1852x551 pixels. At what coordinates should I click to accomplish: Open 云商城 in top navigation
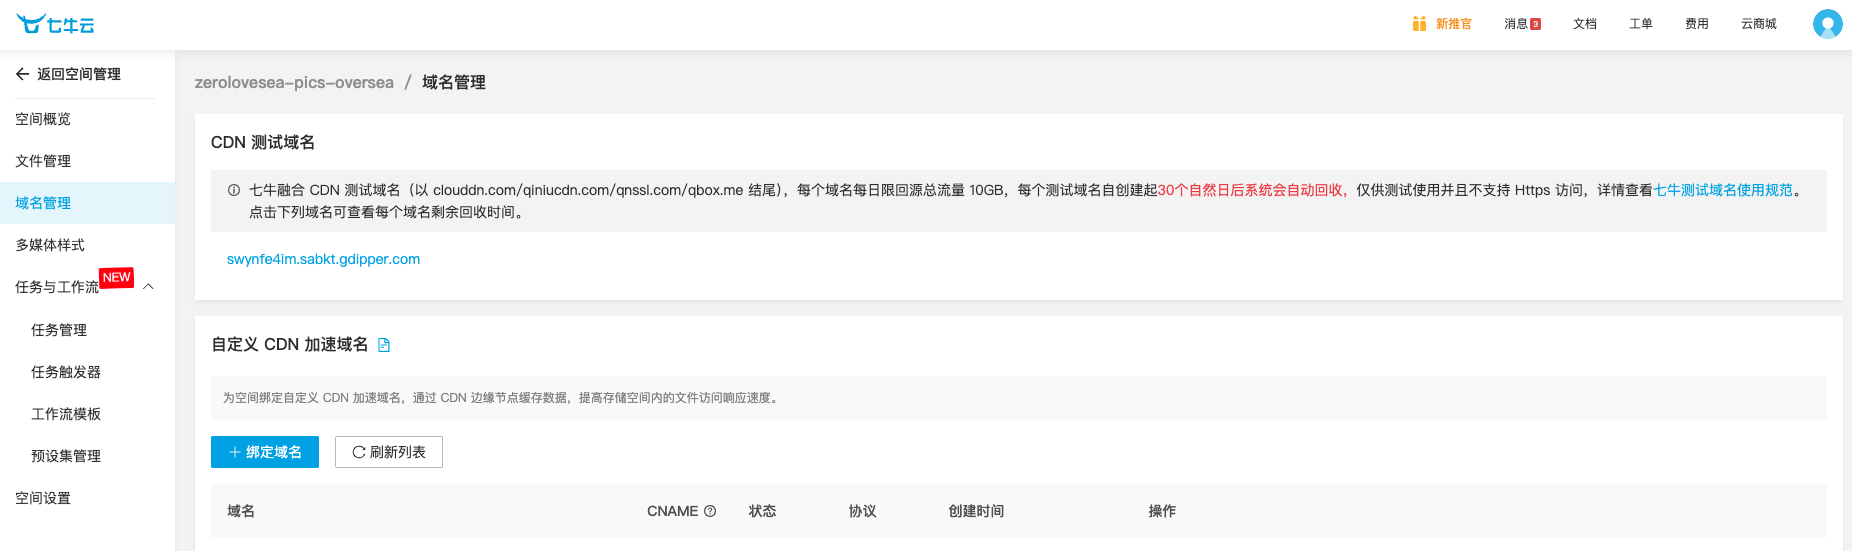point(1759,24)
